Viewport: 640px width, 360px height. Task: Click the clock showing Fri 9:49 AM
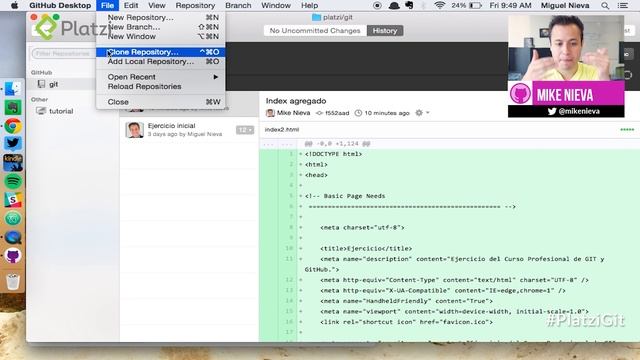coord(510,5)
